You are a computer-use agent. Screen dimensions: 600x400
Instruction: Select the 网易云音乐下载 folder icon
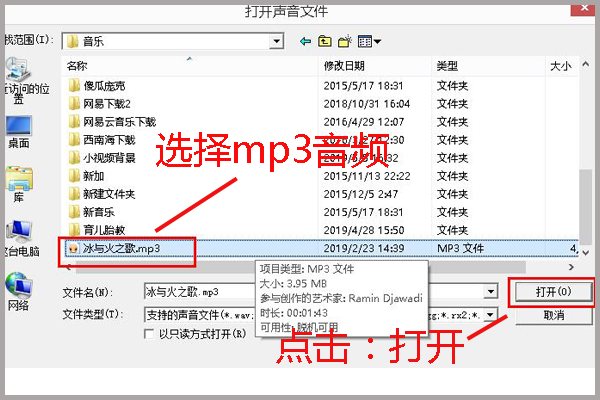click(x=74, y=121)
